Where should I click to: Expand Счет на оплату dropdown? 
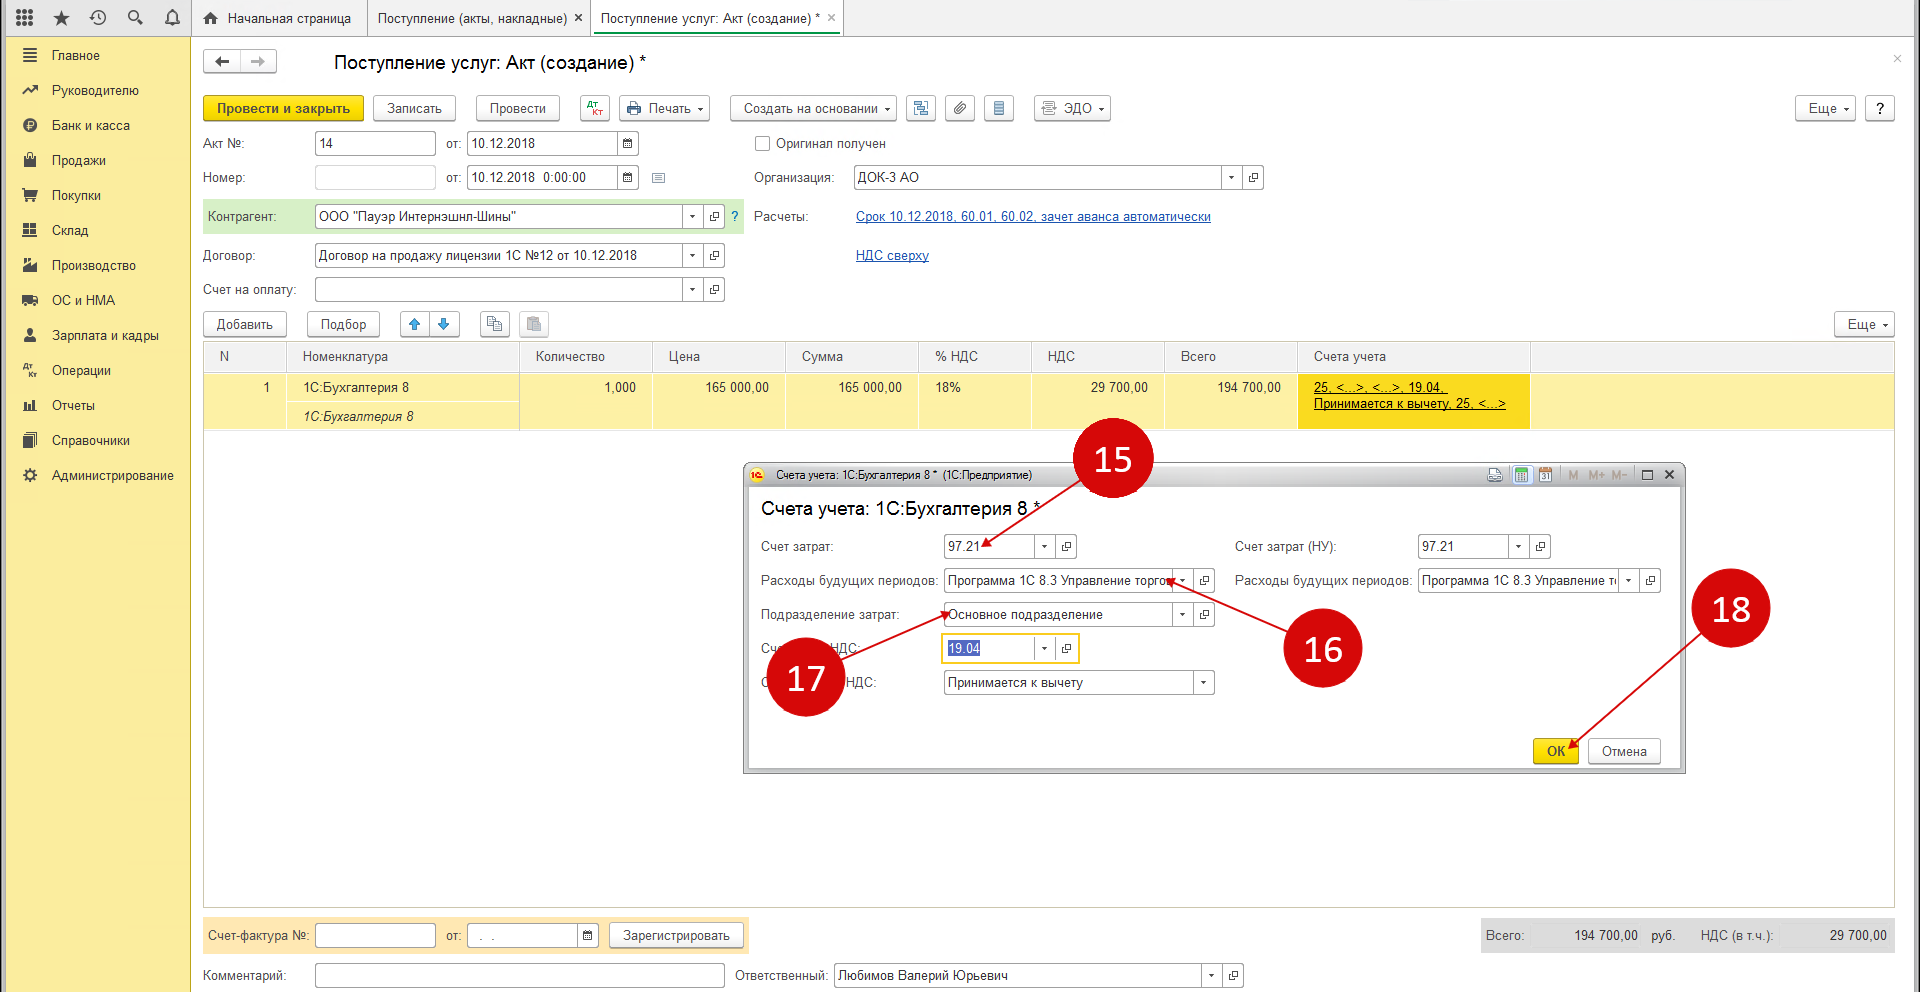tap(692, 290)
